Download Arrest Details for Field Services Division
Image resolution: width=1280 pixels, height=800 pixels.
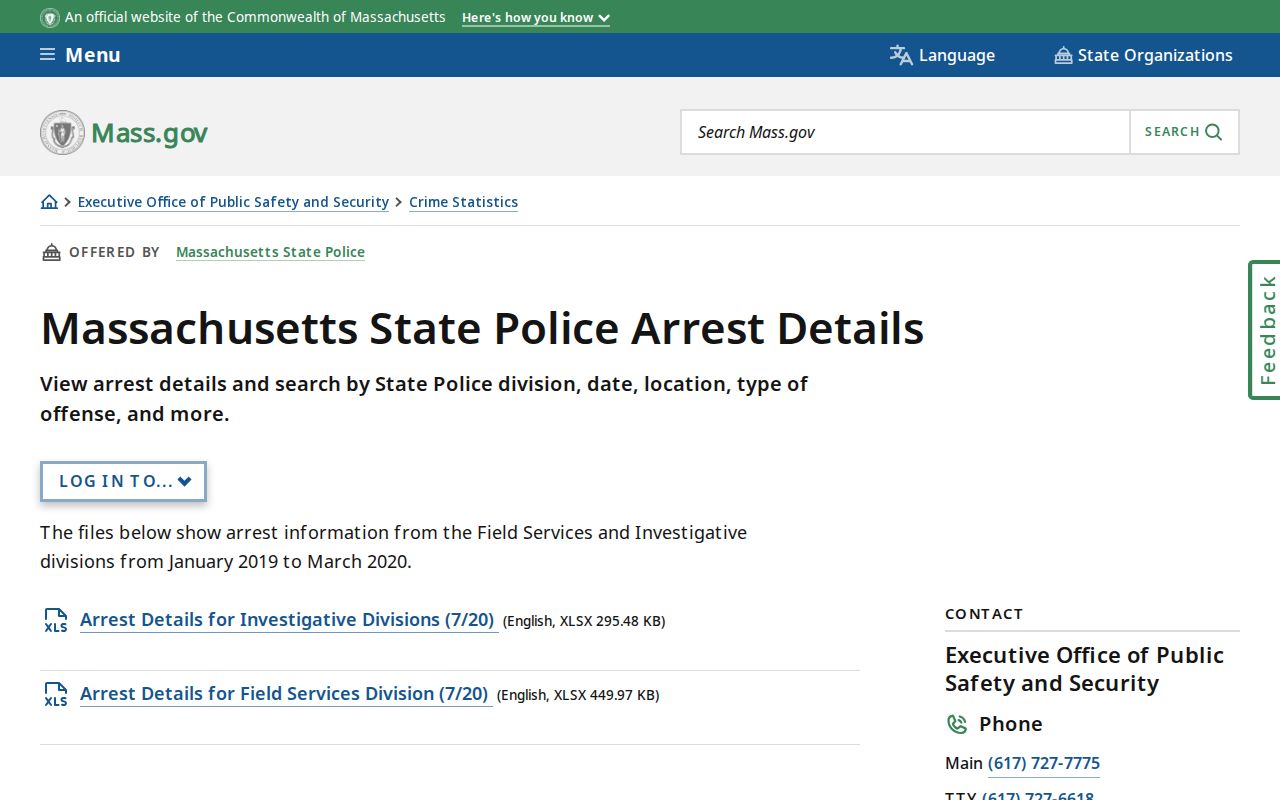pos(285,694)
